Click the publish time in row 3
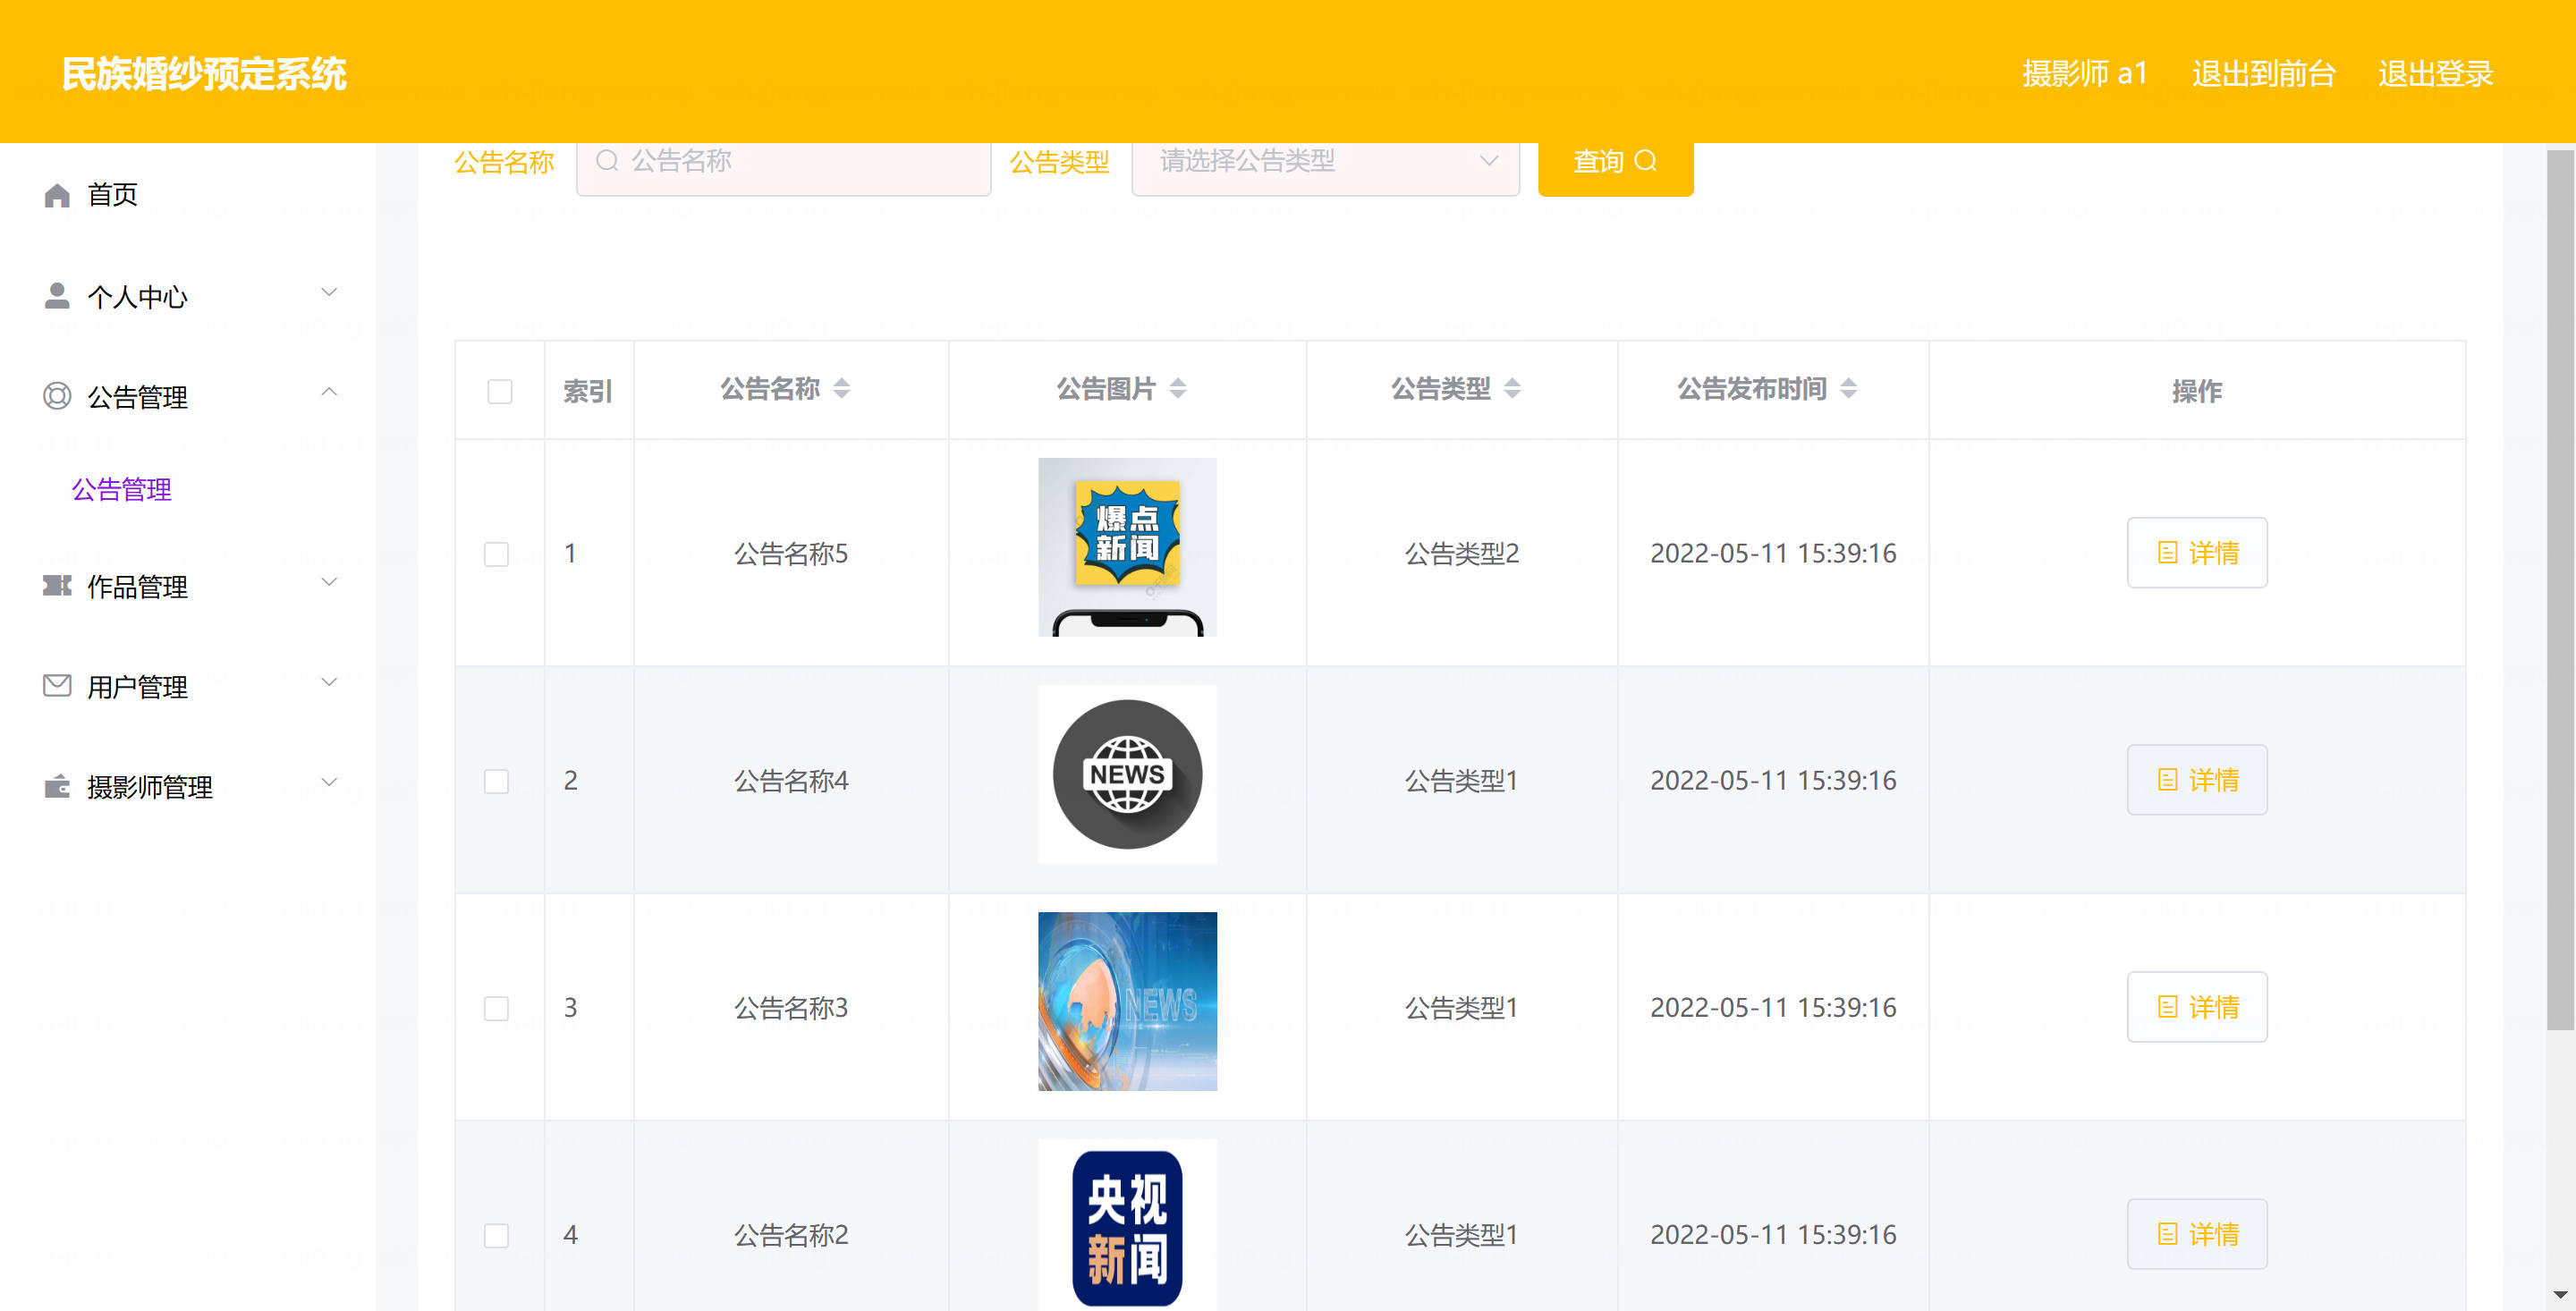Image resolution: width=2576 pixels, height=1311 pixels. pyautogui.click(x=1772, y=1007)
